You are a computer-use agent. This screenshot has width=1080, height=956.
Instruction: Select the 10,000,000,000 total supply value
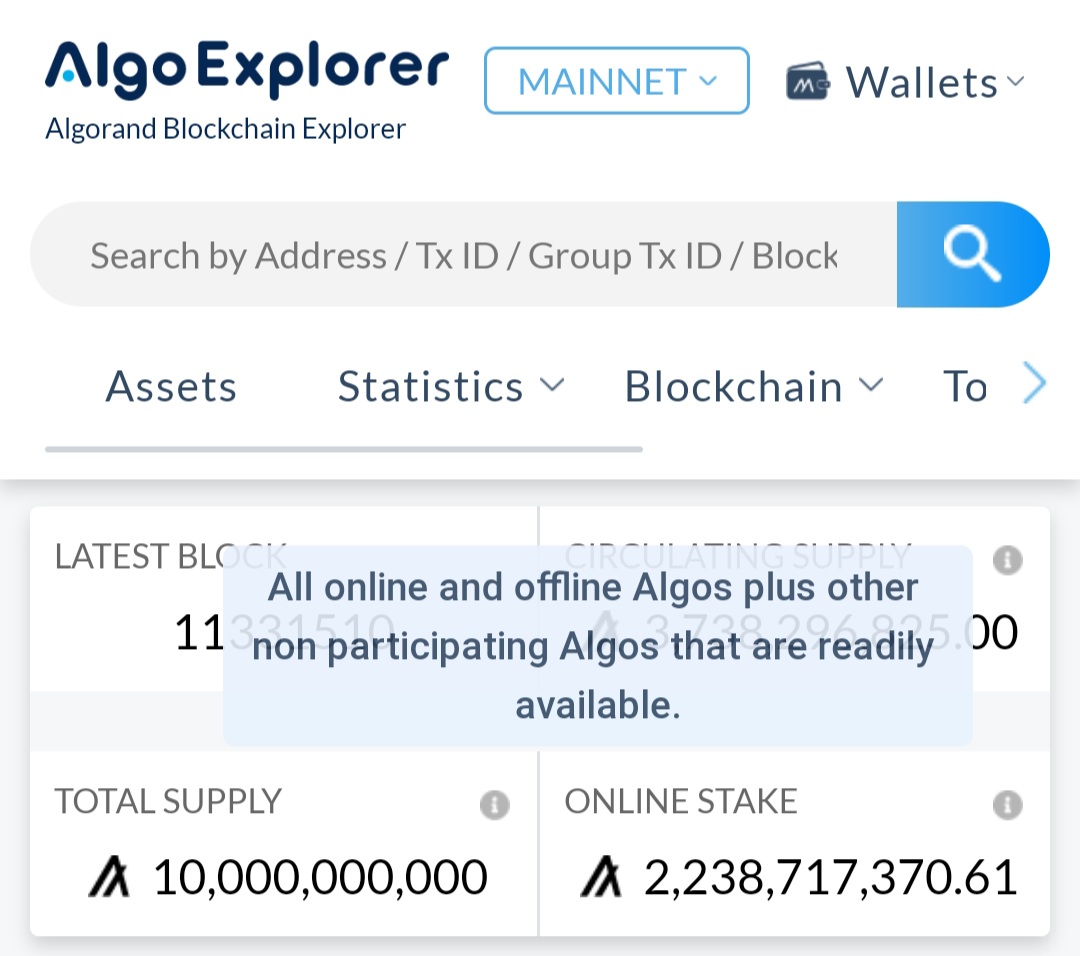320,877
